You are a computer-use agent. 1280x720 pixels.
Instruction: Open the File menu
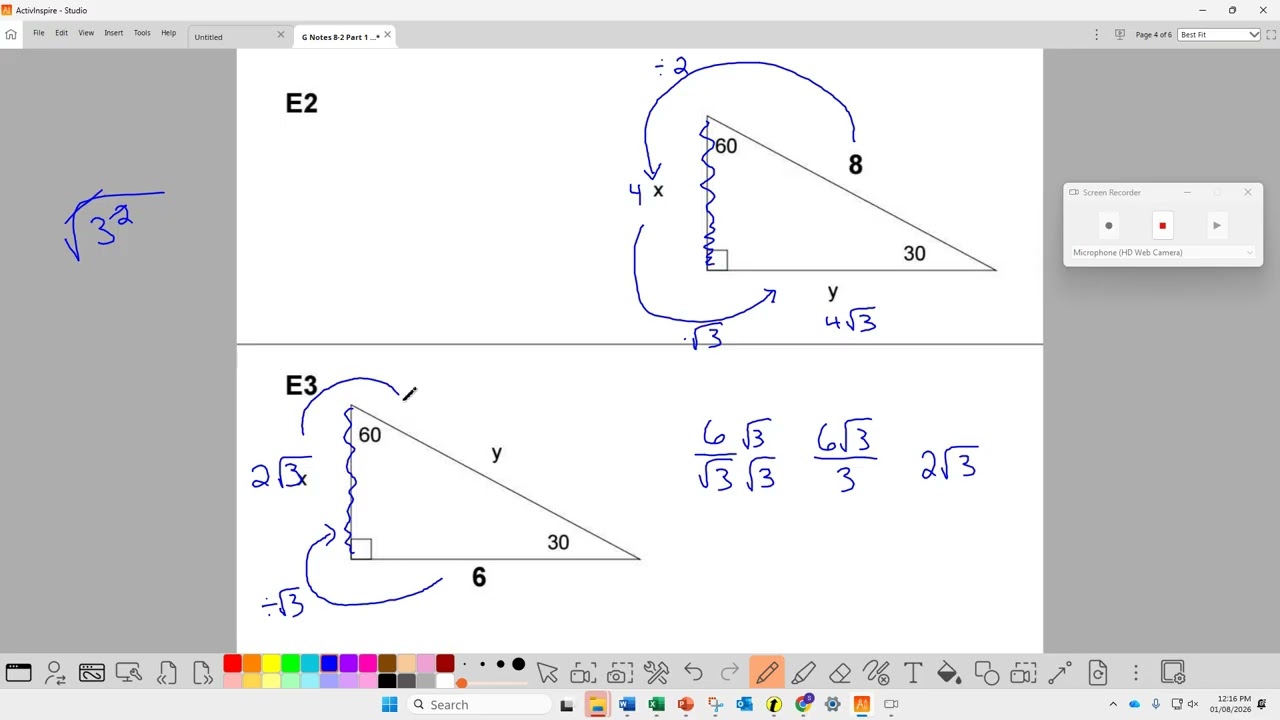click(38, 33)
